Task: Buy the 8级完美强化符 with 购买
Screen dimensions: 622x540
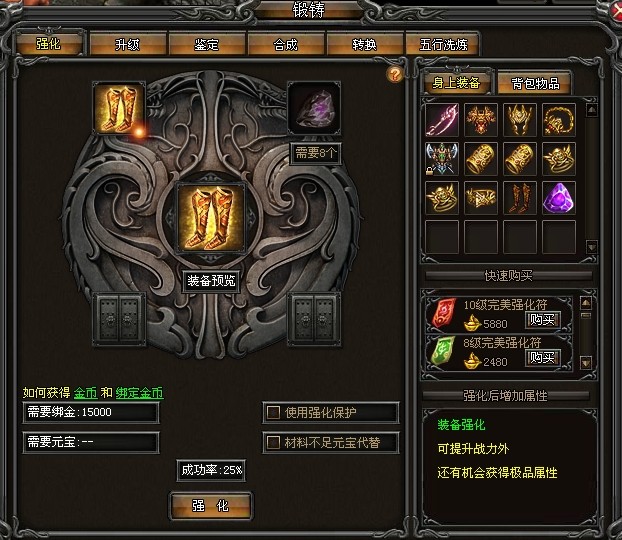Action: coord(542,358)
